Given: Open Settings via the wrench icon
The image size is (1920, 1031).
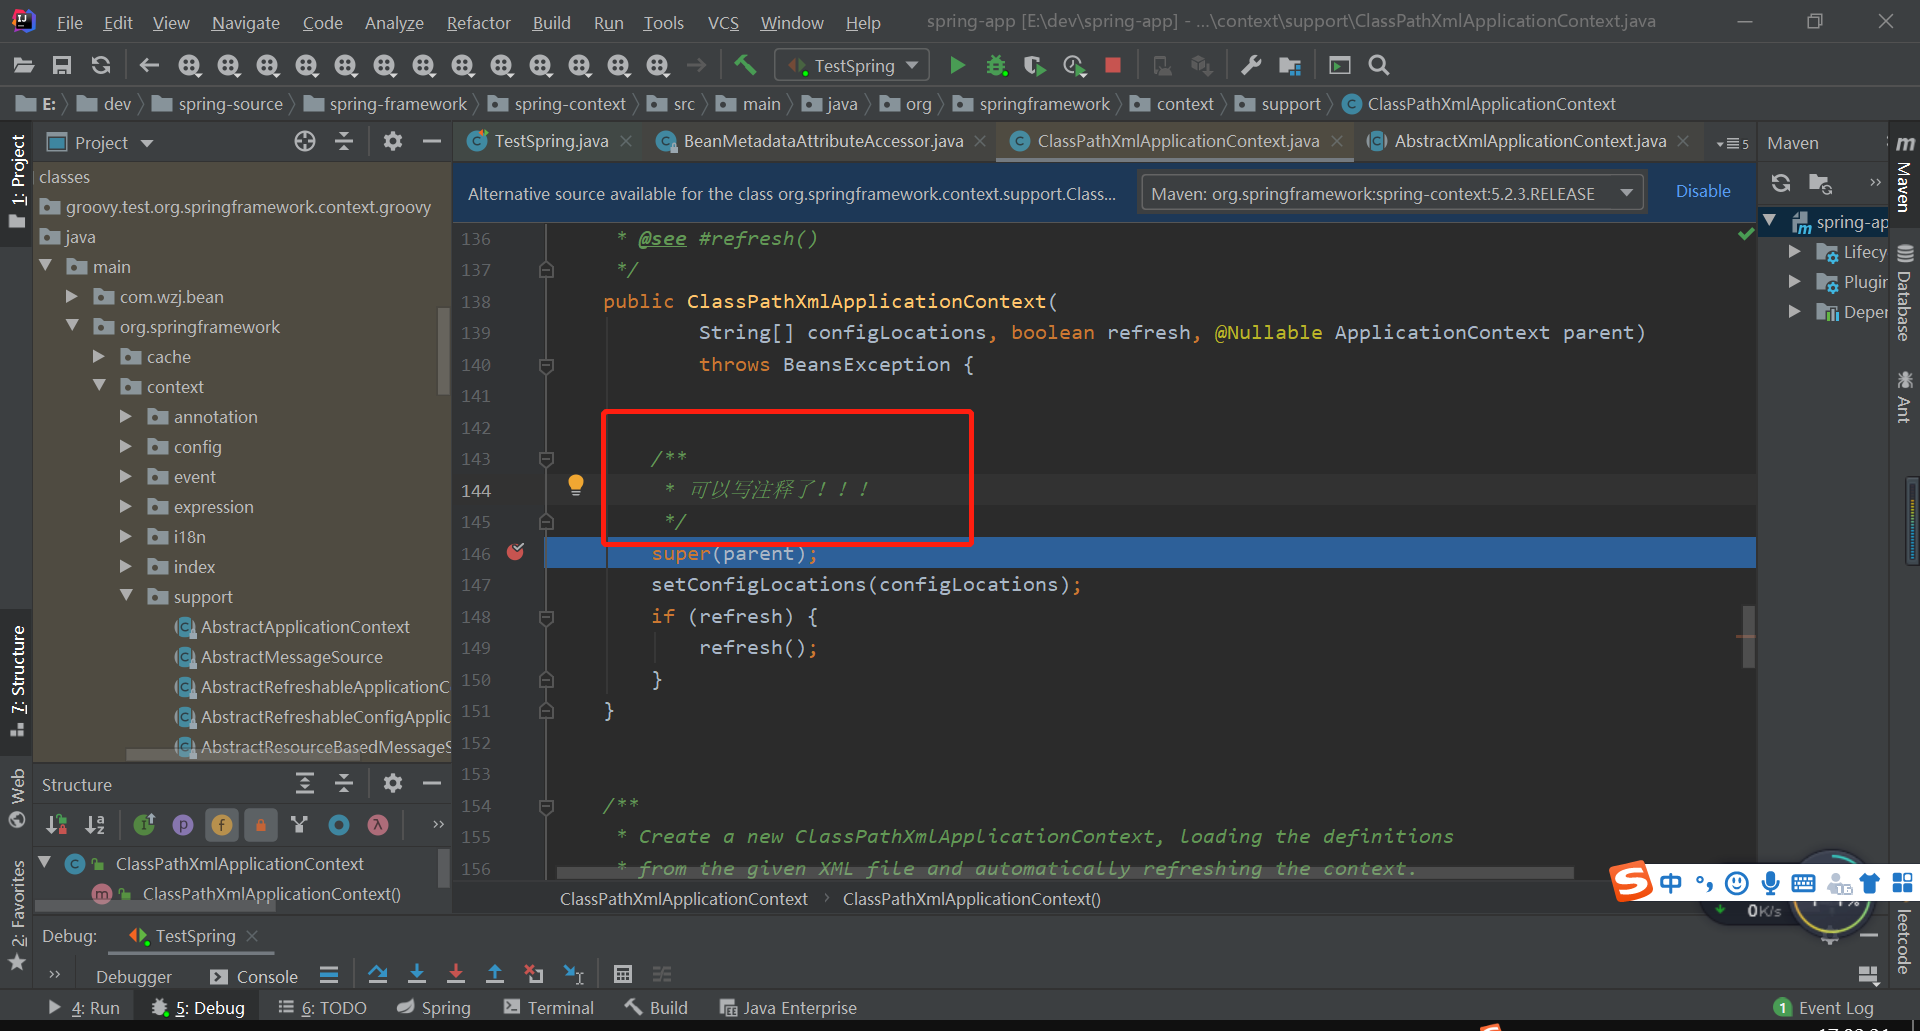Looking at the screenshot, I should pyautogui.click(x=1251, y=65).
